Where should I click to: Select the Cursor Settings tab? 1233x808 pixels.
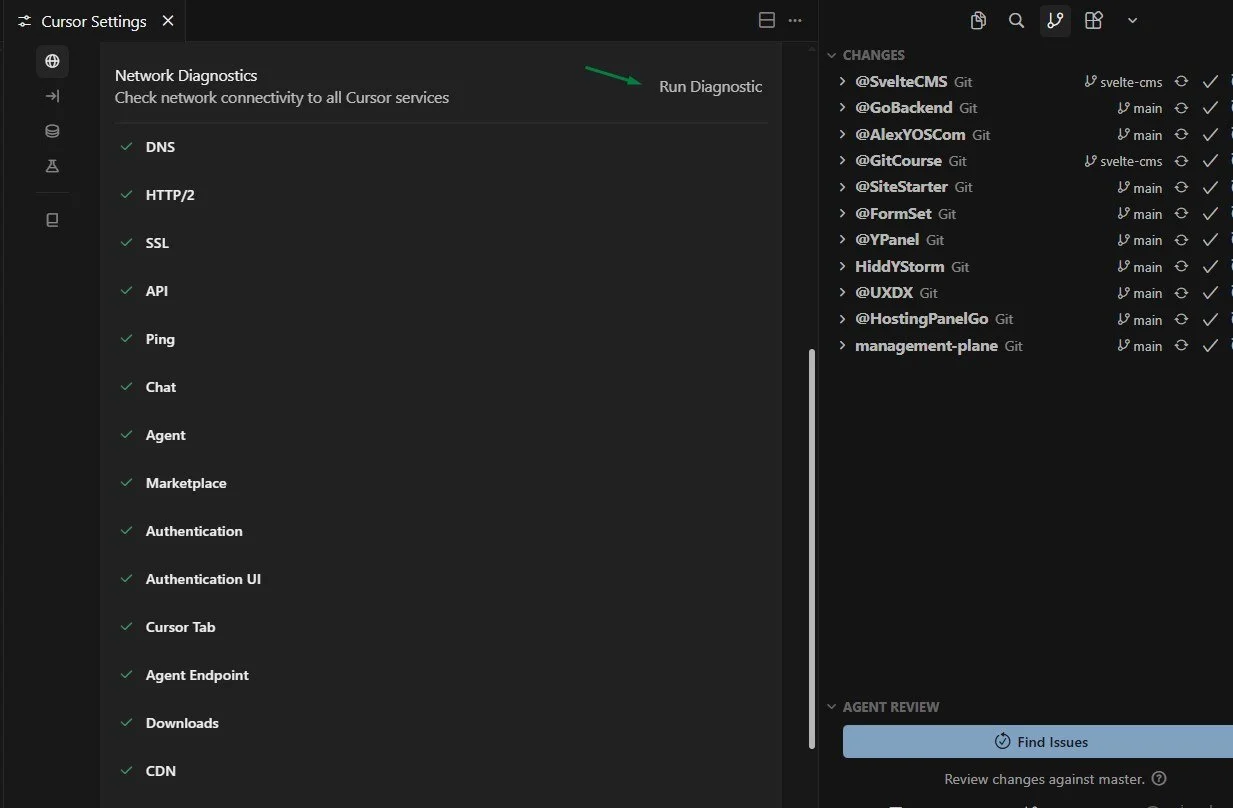pyautogui.click(x=93, y=21)
